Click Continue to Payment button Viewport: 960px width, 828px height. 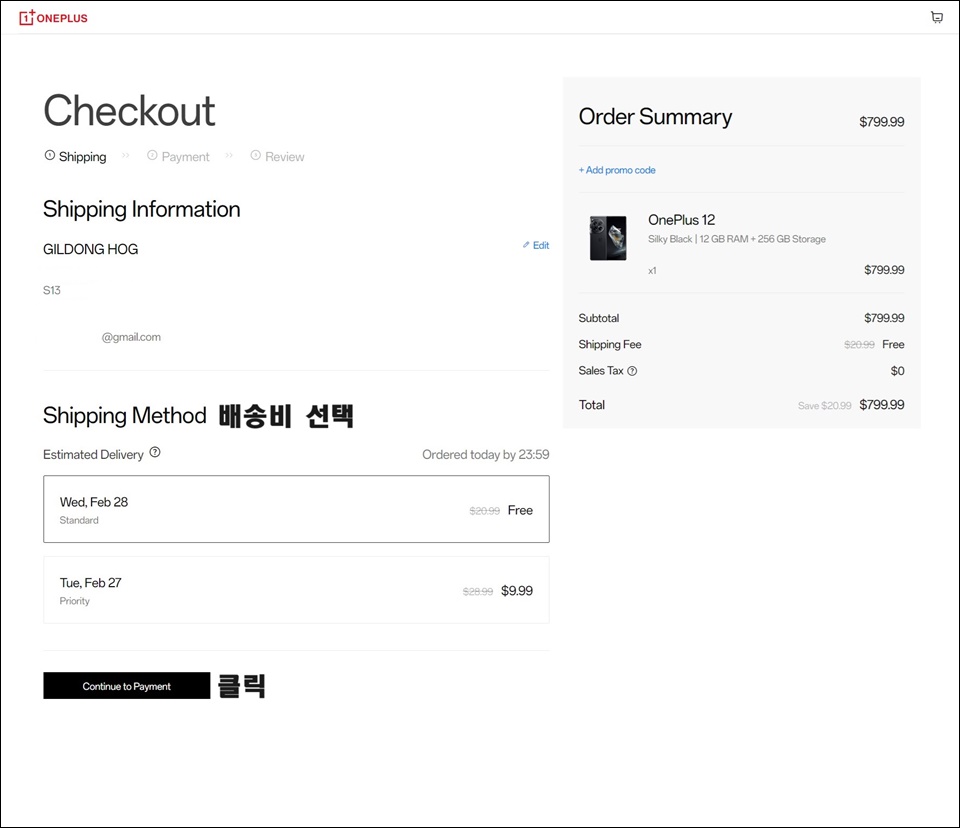click(x=127, y=685)
